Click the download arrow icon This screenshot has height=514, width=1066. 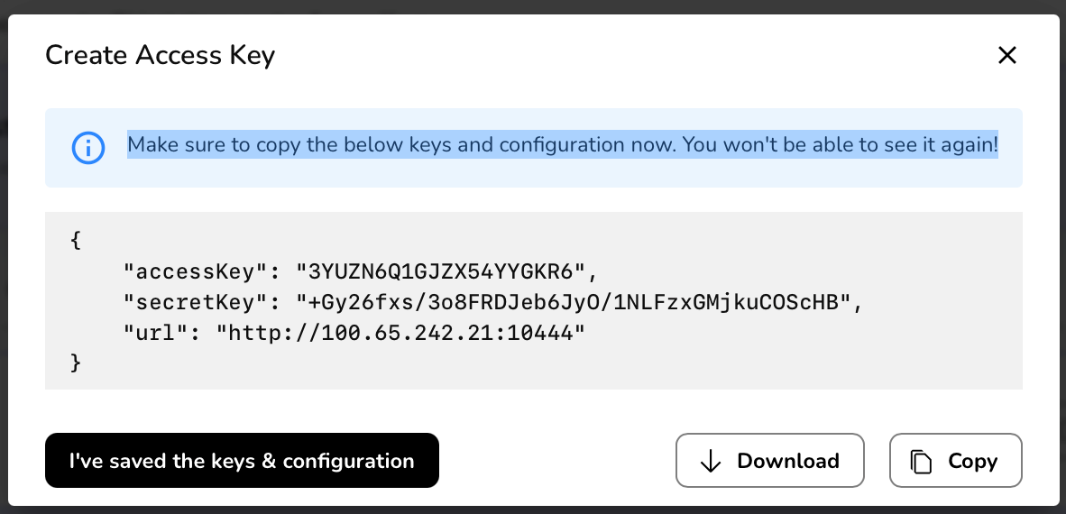tap(711, 461)
